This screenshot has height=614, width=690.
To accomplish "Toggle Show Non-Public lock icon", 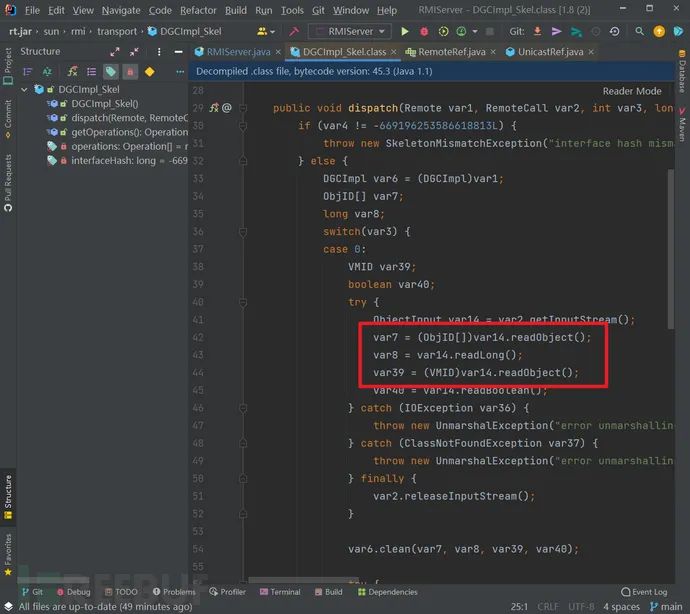I will coord(130,71).
